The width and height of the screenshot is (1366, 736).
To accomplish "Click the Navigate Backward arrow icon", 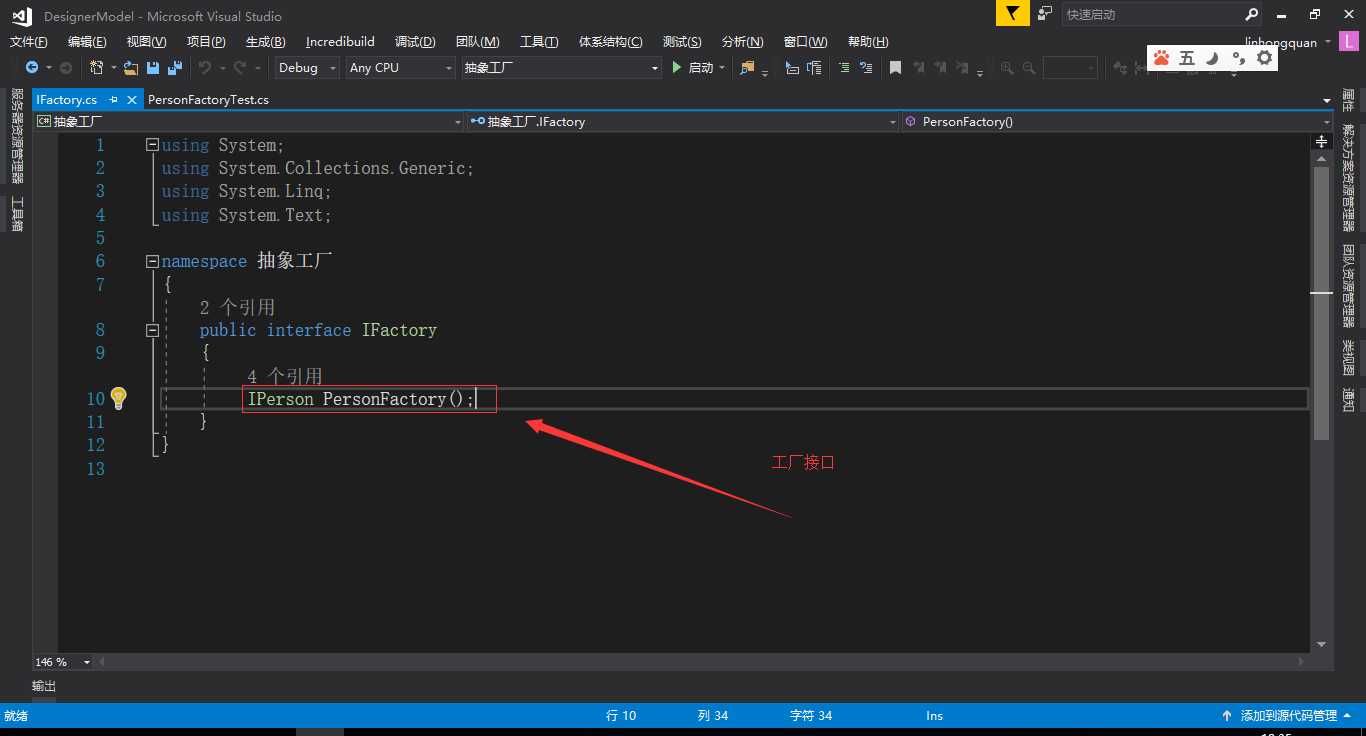I will click(x=31, y=67).
